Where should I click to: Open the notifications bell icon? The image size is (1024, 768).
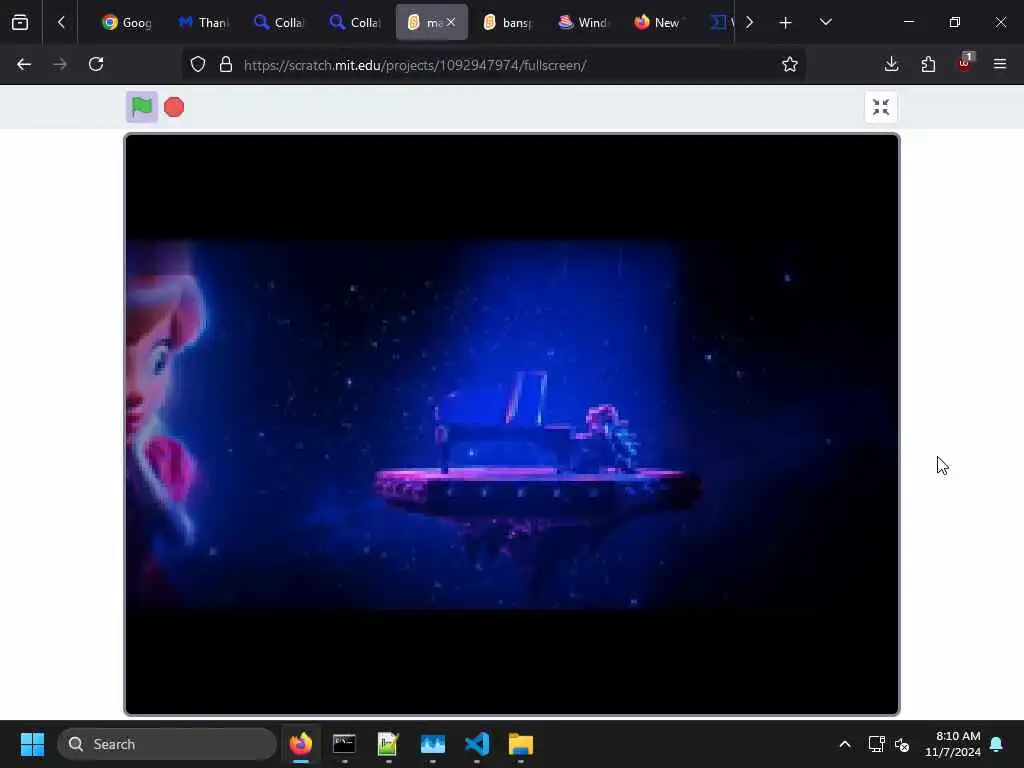997,744
